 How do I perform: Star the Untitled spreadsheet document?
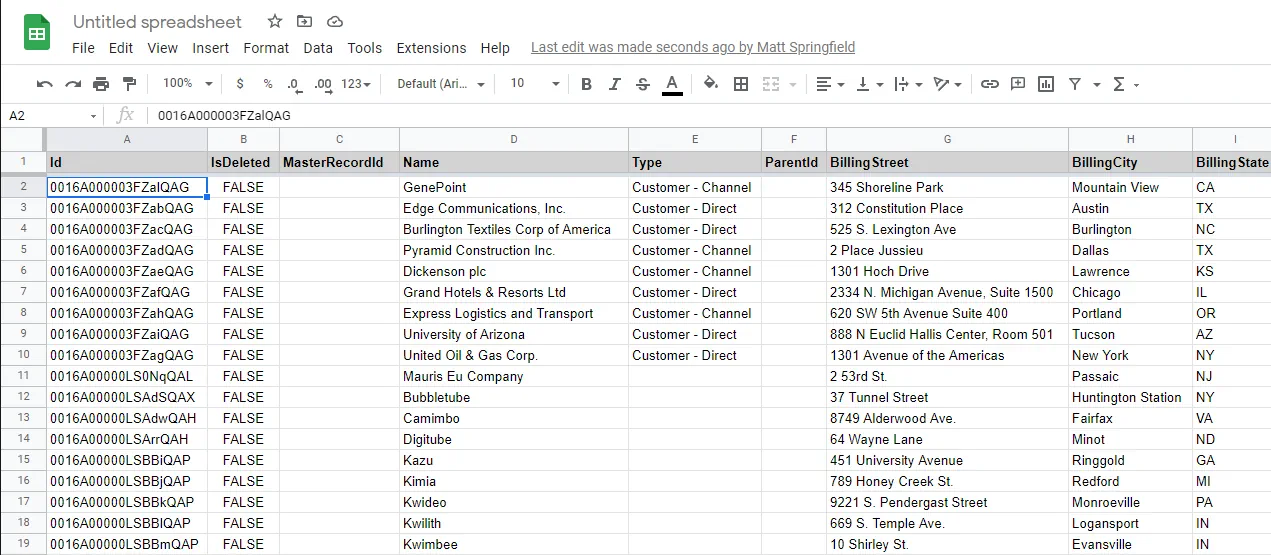click(275, 21)
